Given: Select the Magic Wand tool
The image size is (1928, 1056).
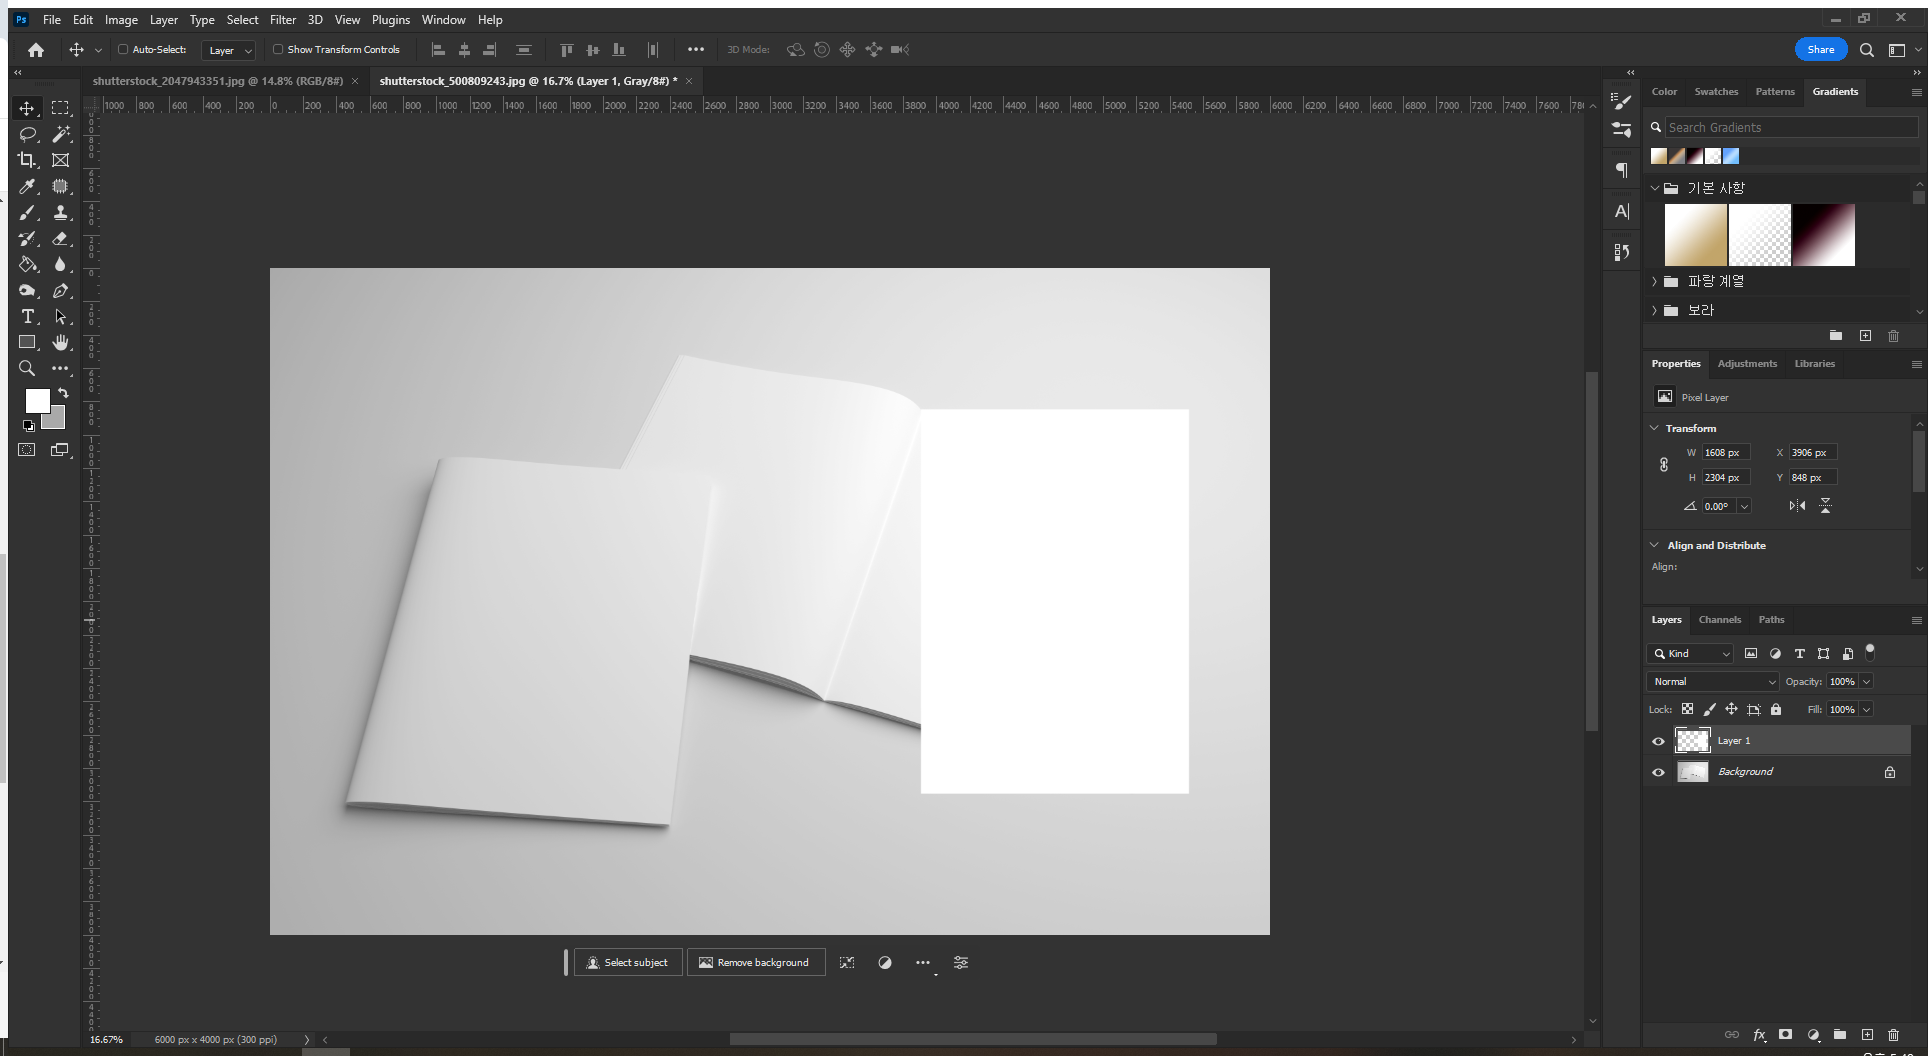Looking at the screenshot, I should 61,134.
